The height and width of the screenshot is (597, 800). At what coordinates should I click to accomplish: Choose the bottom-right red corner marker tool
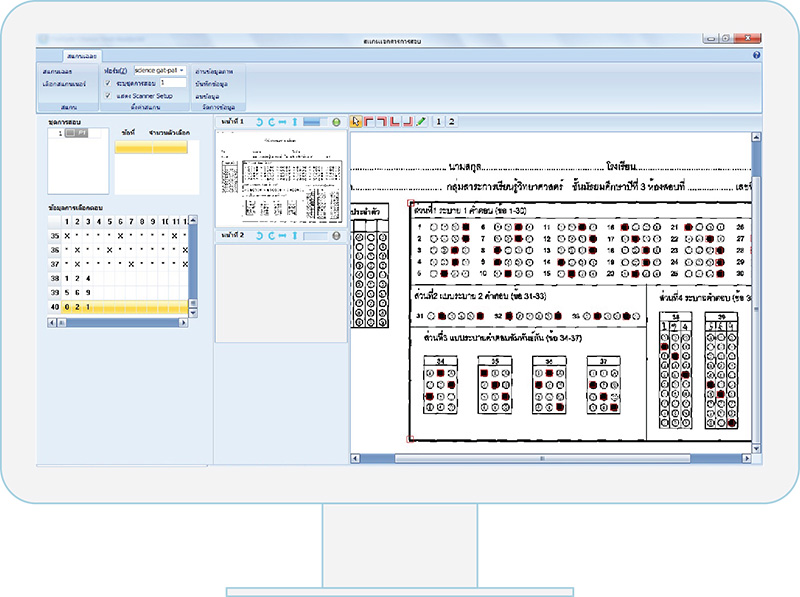pyautogui.click(x=408, y=121)
